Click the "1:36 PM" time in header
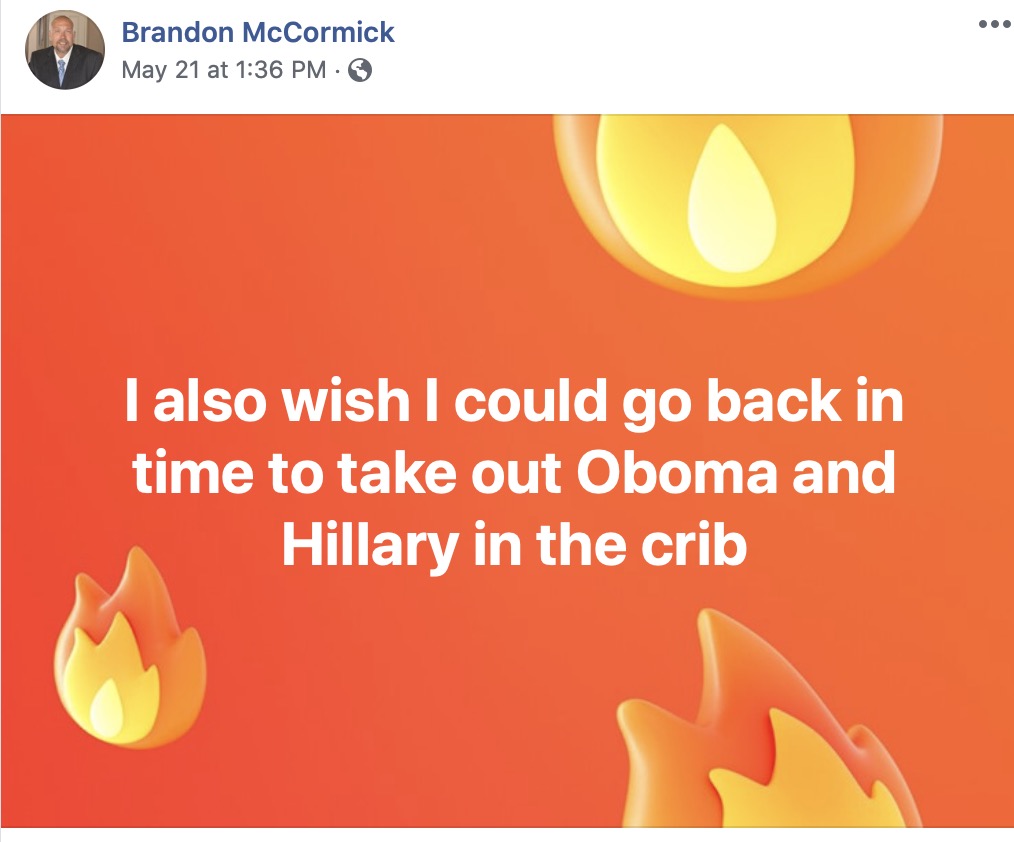Viewport: 1014px width, 842px height. (x=282, y=70)
